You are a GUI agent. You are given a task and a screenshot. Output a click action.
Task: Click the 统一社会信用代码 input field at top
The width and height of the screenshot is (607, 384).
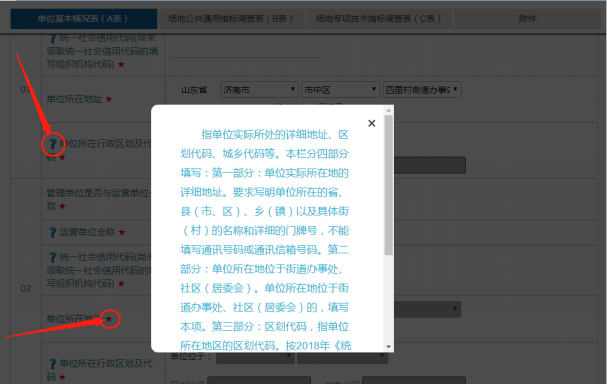coord(247,50)
